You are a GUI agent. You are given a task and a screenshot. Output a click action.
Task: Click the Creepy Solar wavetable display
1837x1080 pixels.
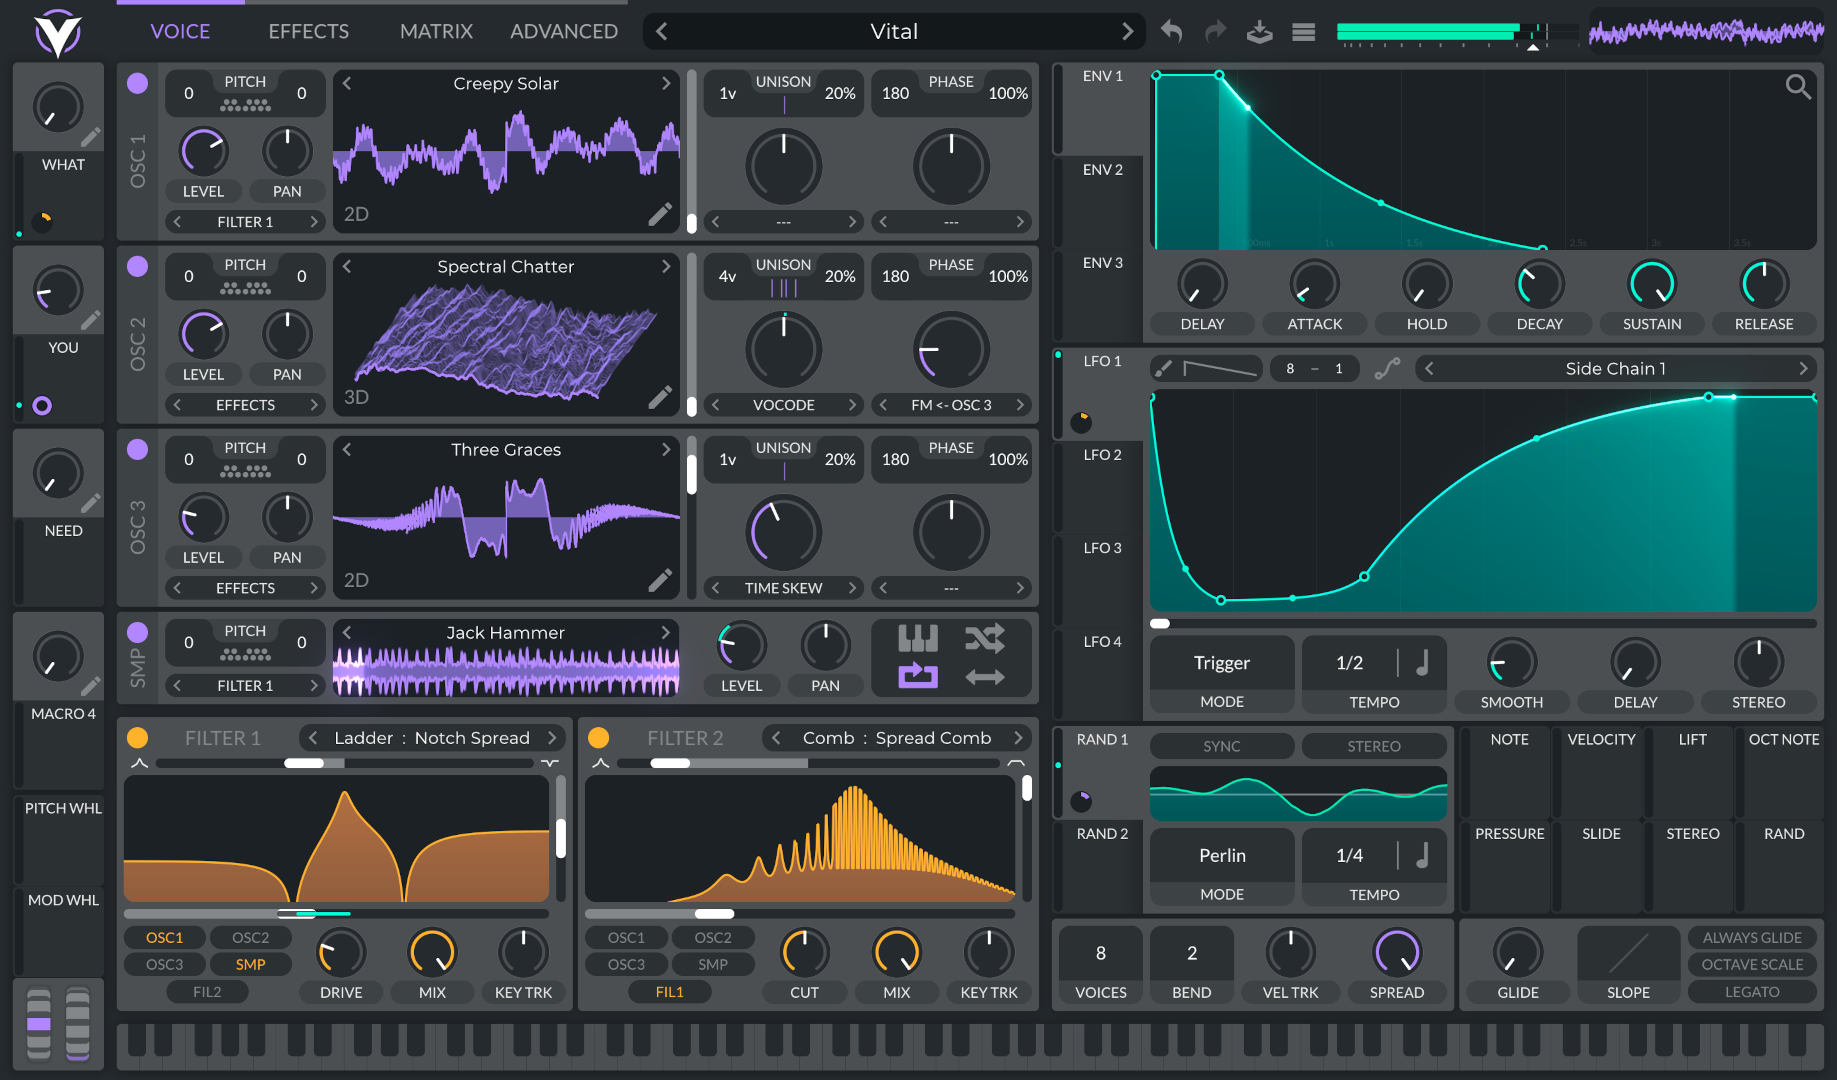coord(506,152)
